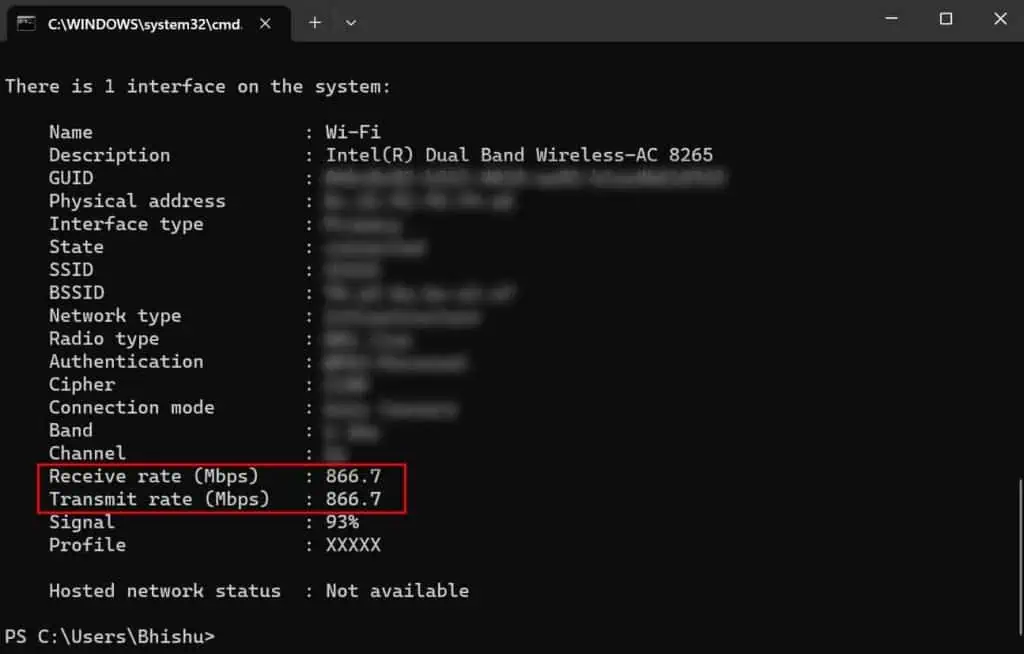
Task: Click the Channel row label
Action: tap(87, 453)
